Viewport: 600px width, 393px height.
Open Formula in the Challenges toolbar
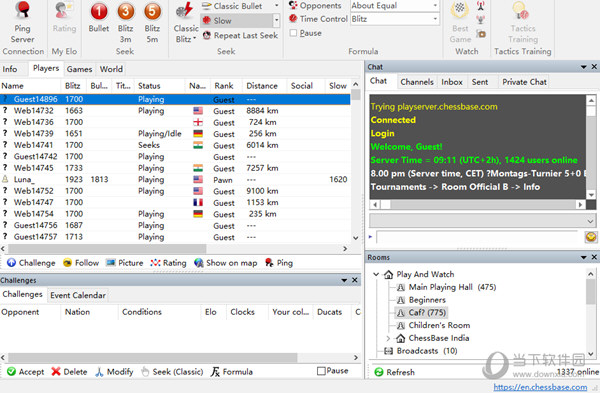[x=232, y=372]
